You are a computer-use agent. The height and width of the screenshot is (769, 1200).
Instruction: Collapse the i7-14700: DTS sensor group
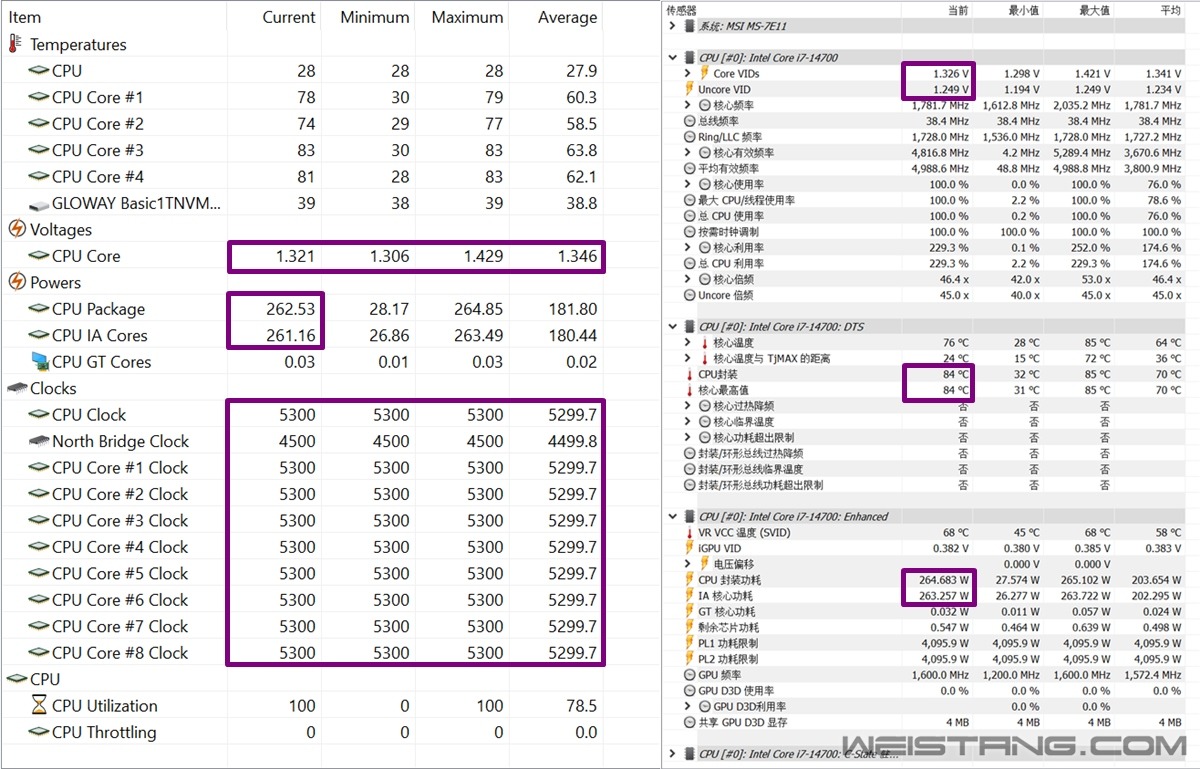pos(673,327)
